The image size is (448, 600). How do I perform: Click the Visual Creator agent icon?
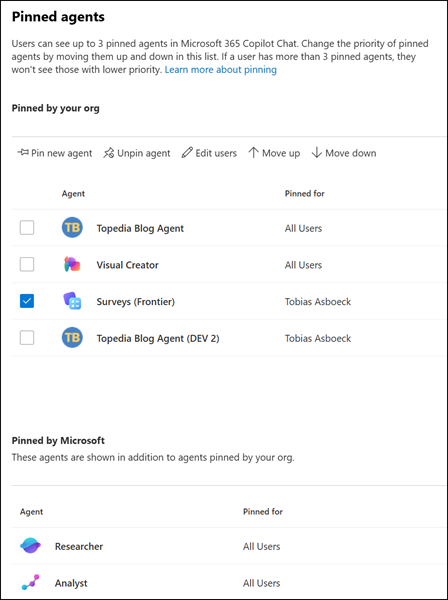coord(72,264)
